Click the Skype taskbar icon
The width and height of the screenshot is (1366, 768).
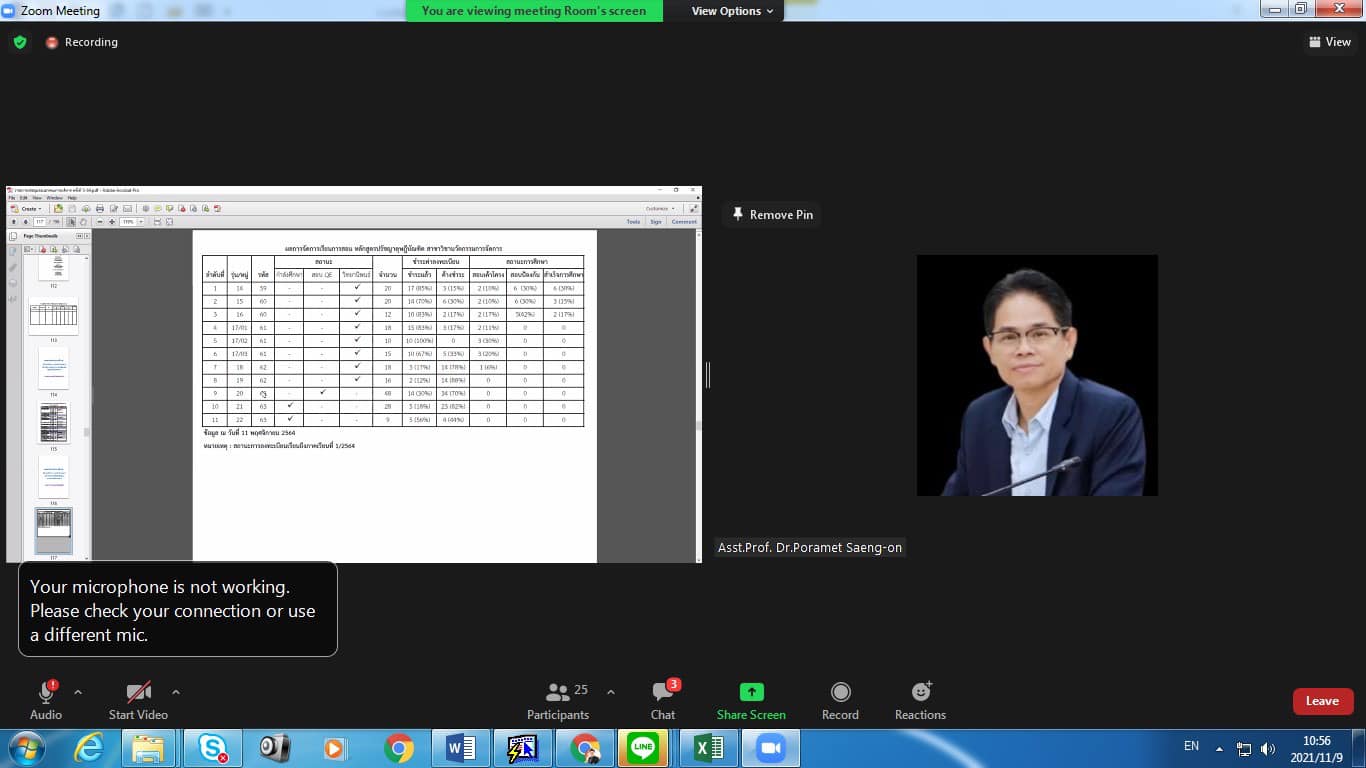212,748
